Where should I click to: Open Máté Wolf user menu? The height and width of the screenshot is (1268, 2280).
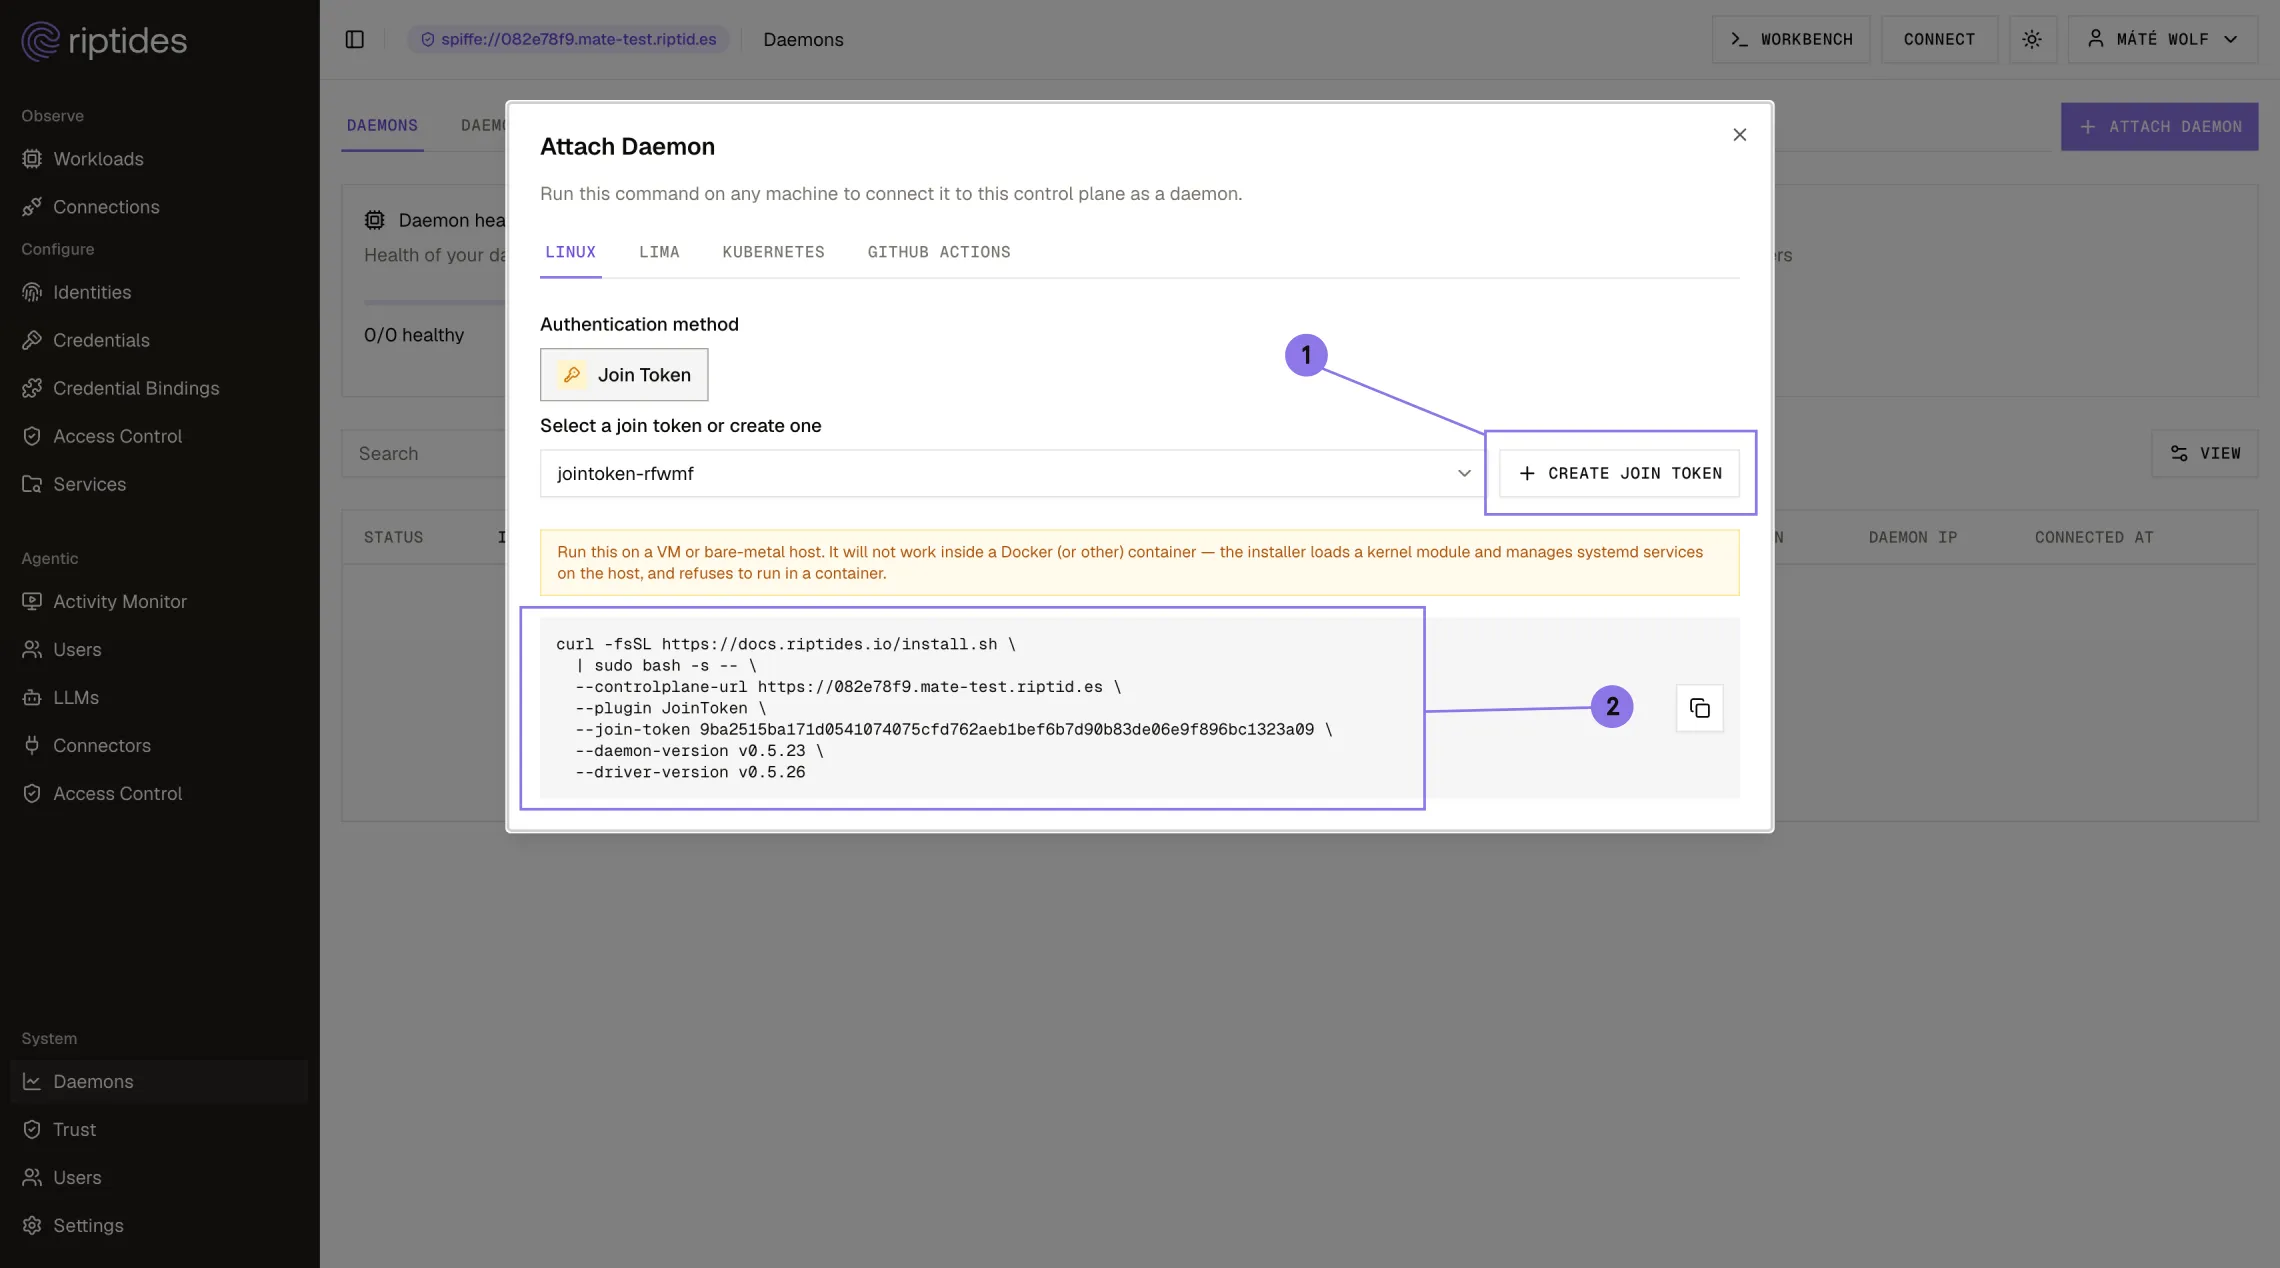point(2162,39)
